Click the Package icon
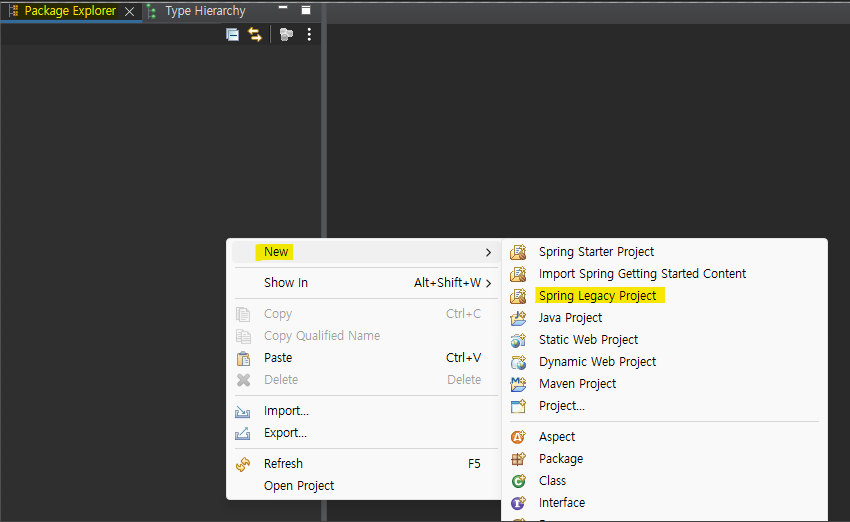Screen dimensions: 850x522 (x=518, y=459)
